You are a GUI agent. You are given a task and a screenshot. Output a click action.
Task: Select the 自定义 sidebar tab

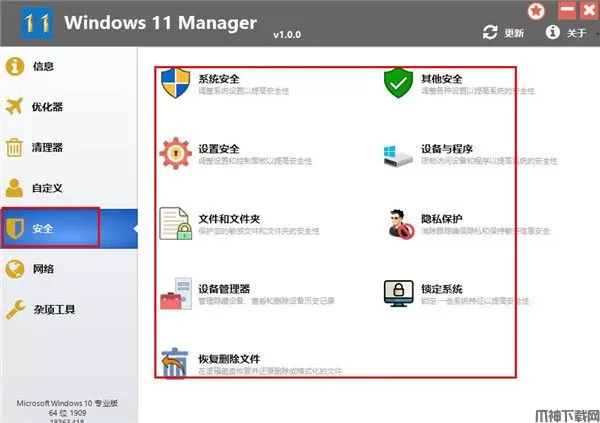coord(69,188)
